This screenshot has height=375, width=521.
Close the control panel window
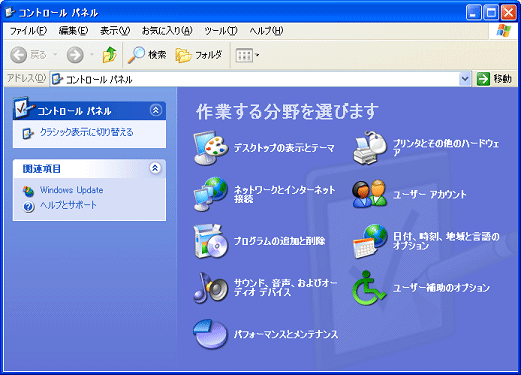point(509,13)
